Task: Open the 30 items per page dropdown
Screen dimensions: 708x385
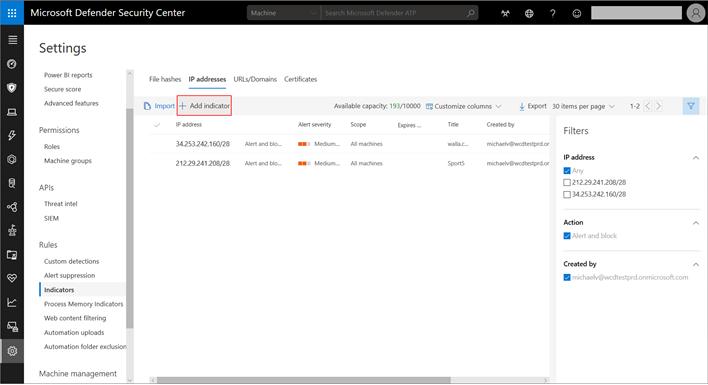Action: [583, 106]
